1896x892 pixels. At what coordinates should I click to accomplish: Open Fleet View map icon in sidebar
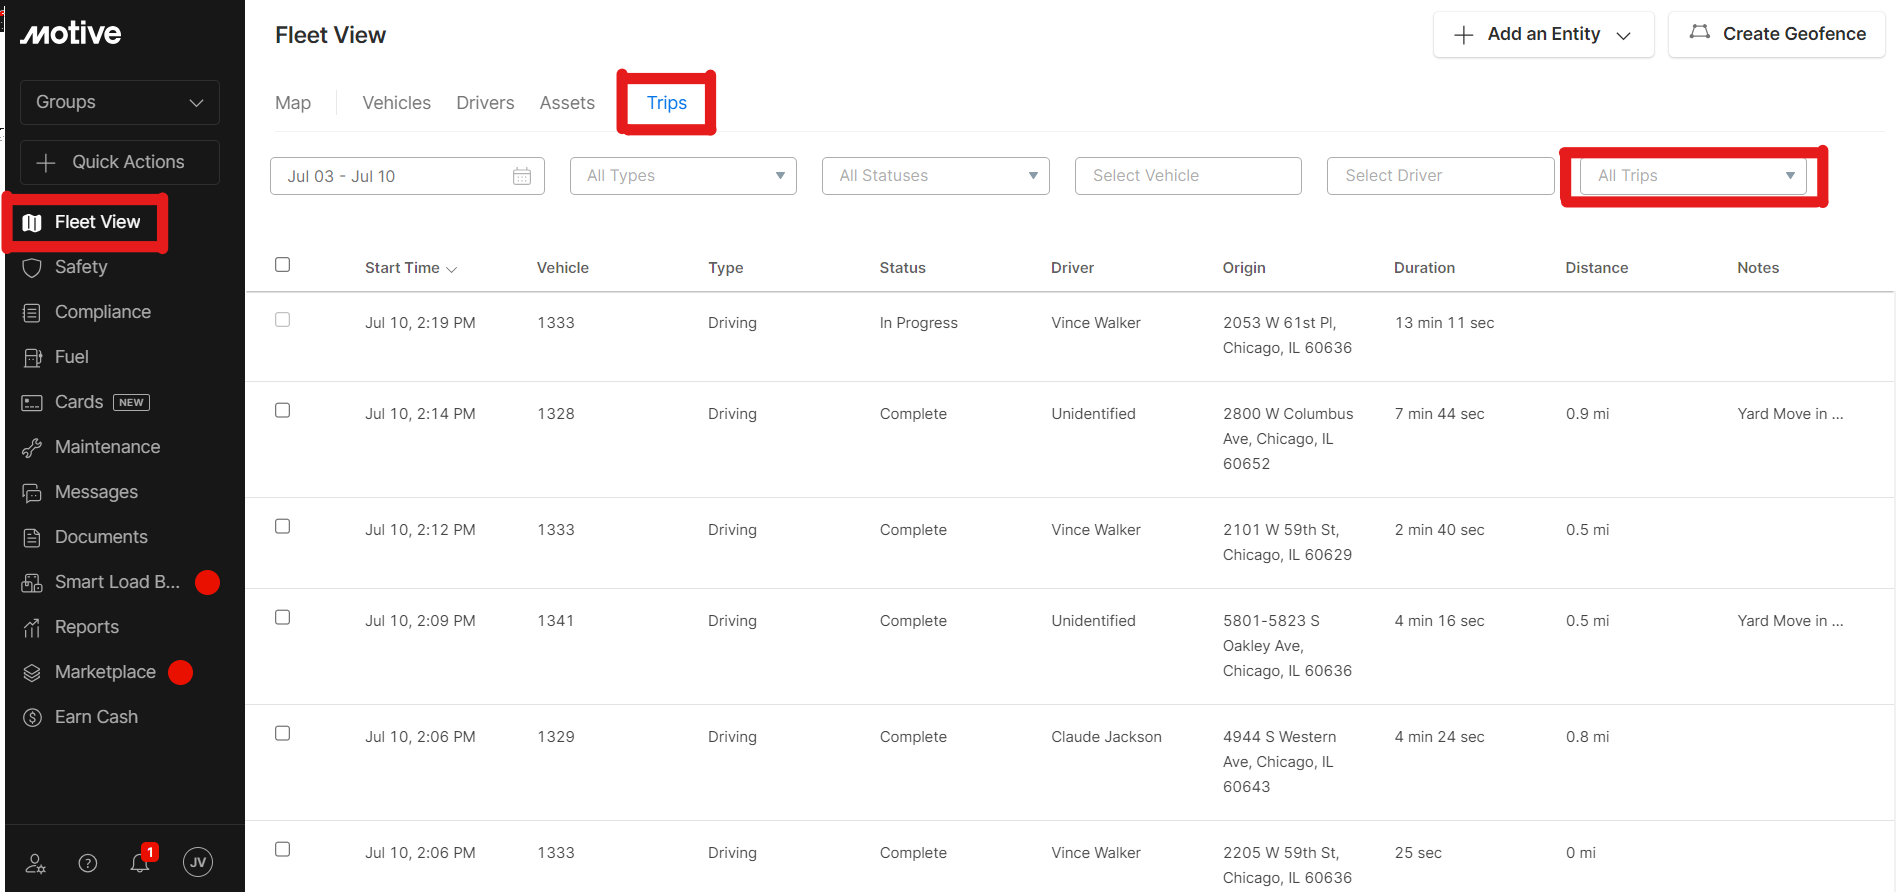click(x=32, y=223)
